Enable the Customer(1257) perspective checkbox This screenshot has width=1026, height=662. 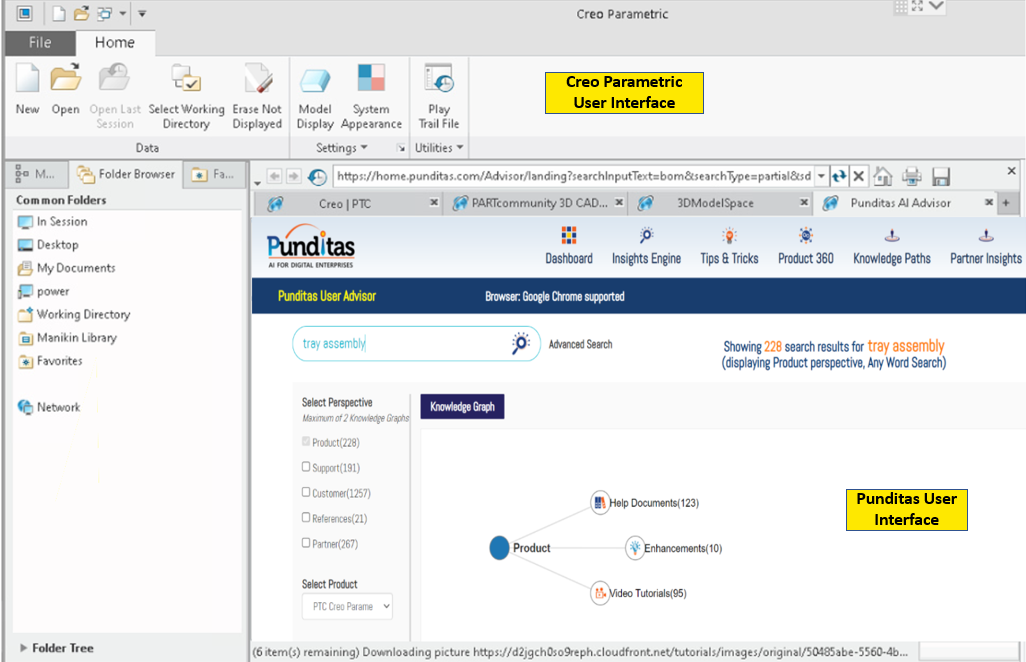click(306, 492)
